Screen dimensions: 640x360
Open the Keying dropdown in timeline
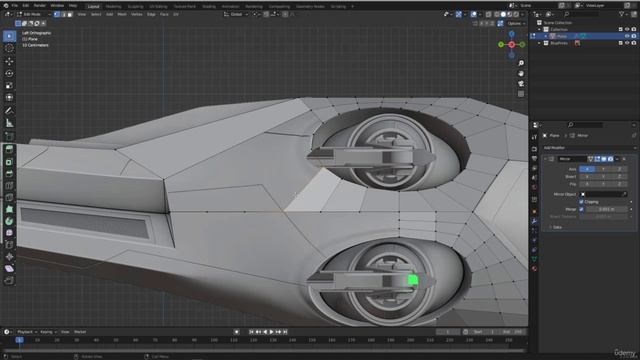[48, 332]
